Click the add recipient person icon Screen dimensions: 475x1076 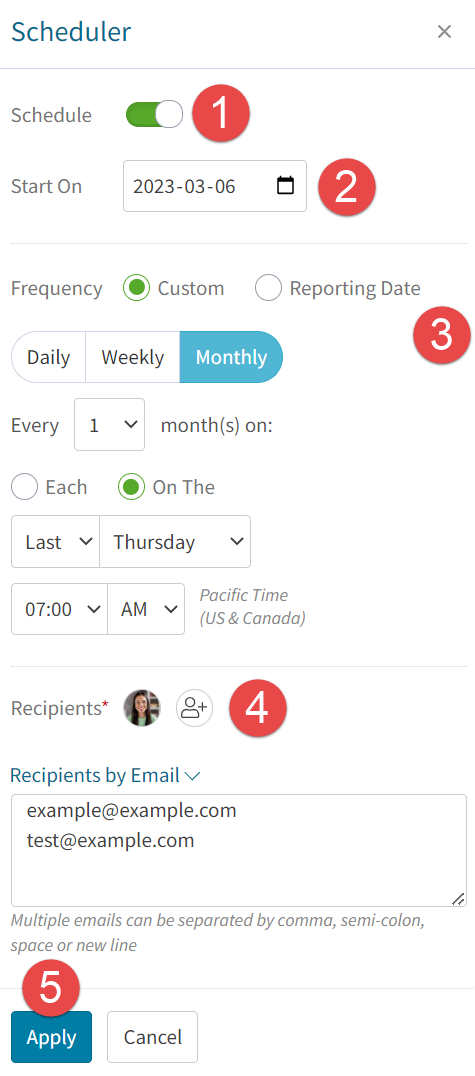click(195, 708)
